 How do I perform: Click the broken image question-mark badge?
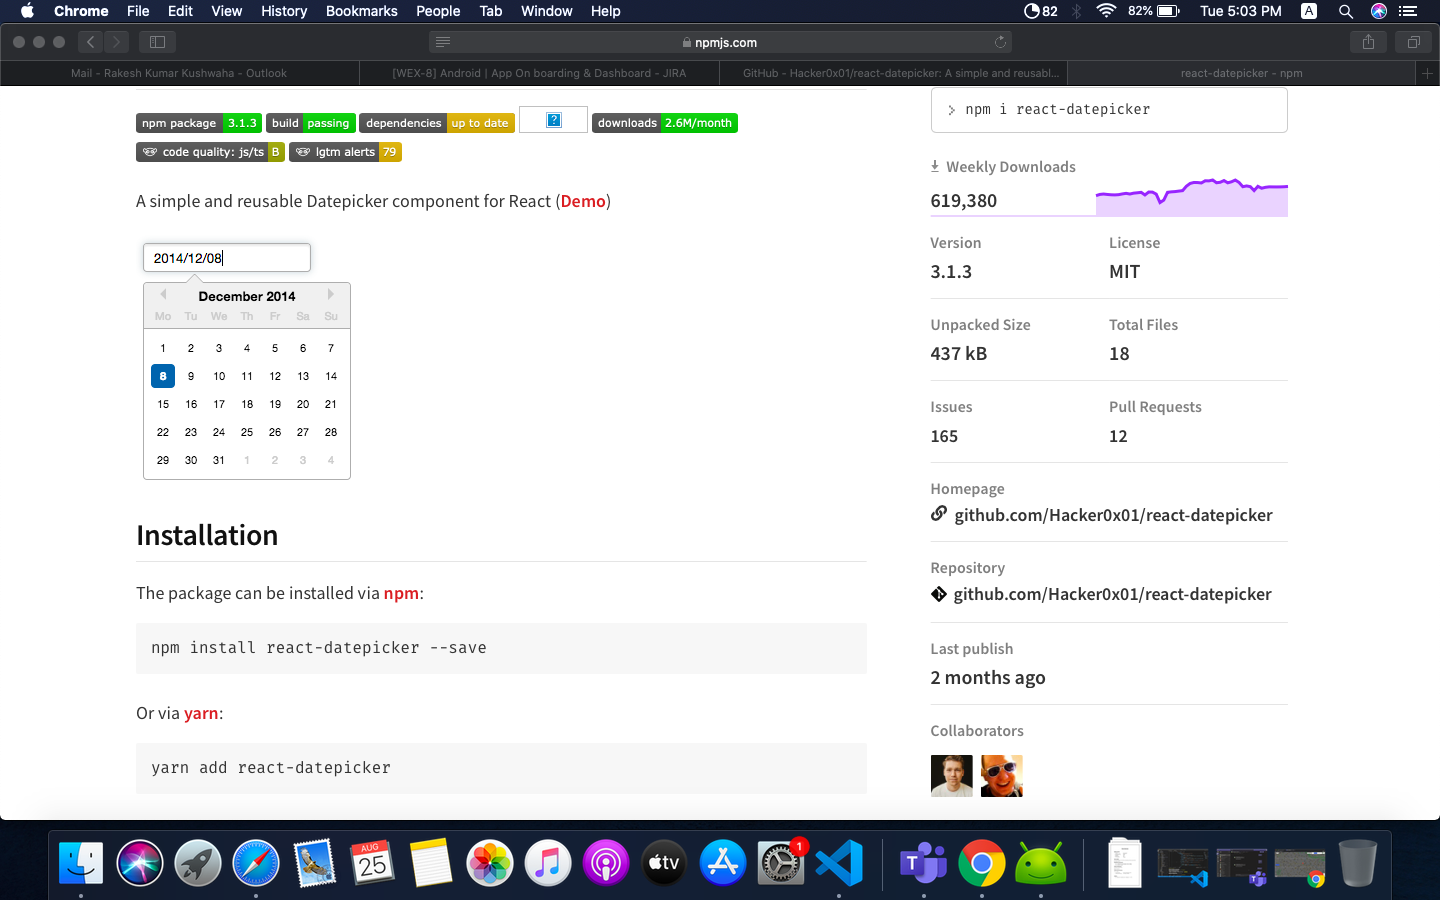tap(554, 120)
